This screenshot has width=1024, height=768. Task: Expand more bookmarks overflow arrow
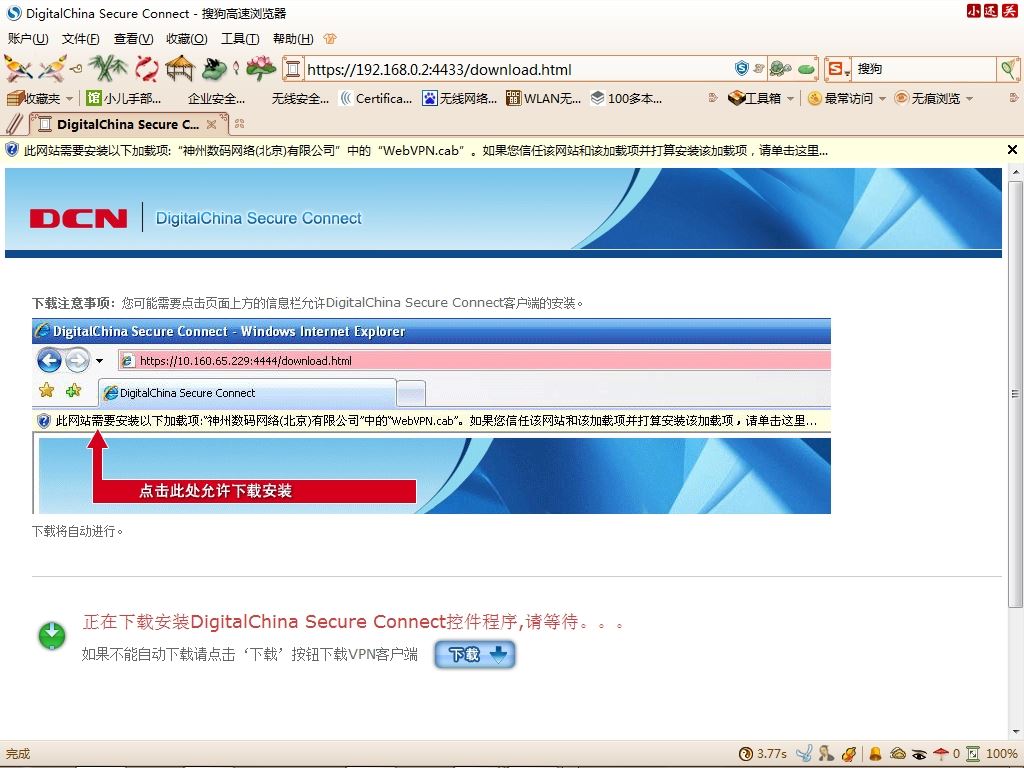(x=712, y=98)
